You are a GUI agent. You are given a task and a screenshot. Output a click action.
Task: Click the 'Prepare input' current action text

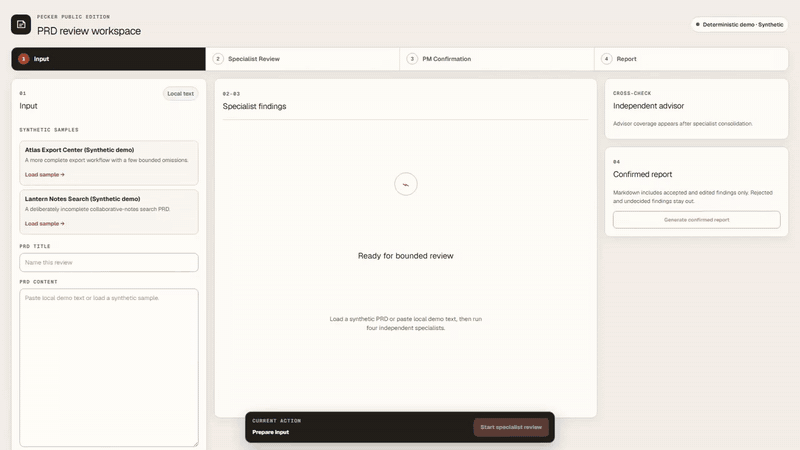click(270, 432)
